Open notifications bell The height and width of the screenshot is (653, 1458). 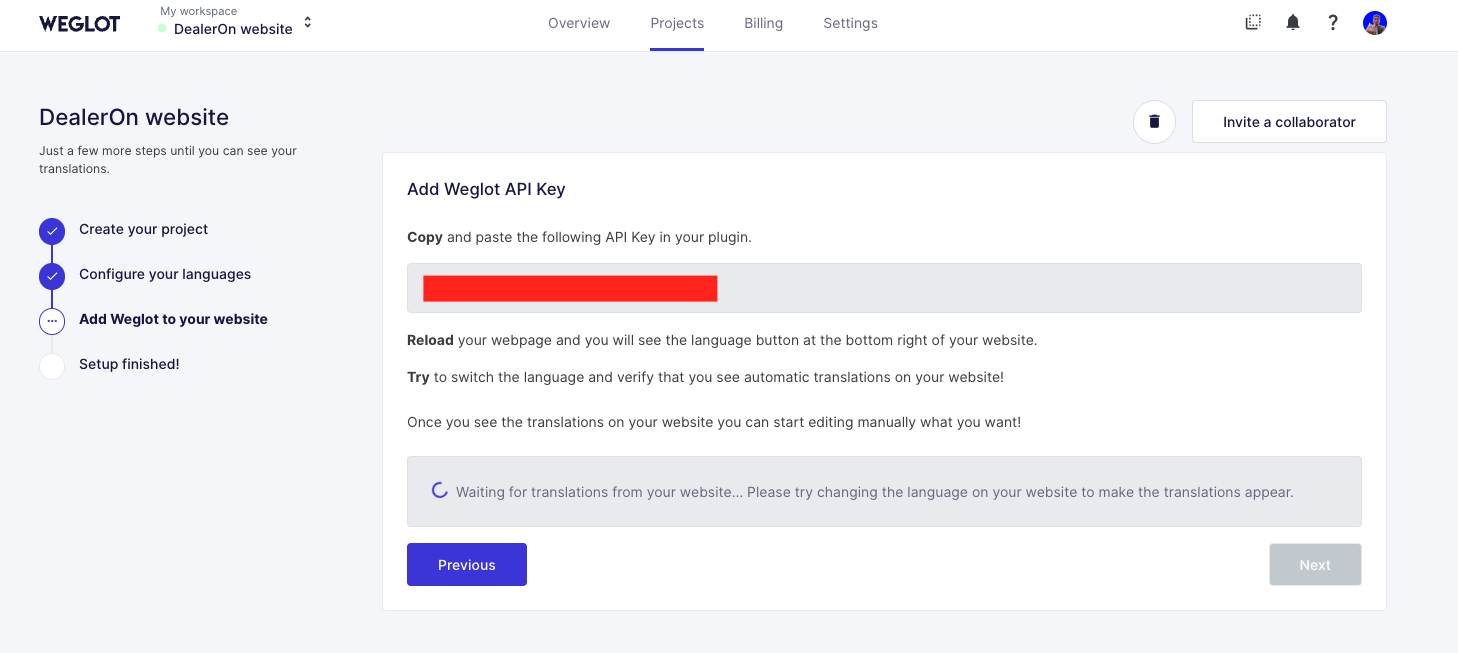coord(1293,22)
